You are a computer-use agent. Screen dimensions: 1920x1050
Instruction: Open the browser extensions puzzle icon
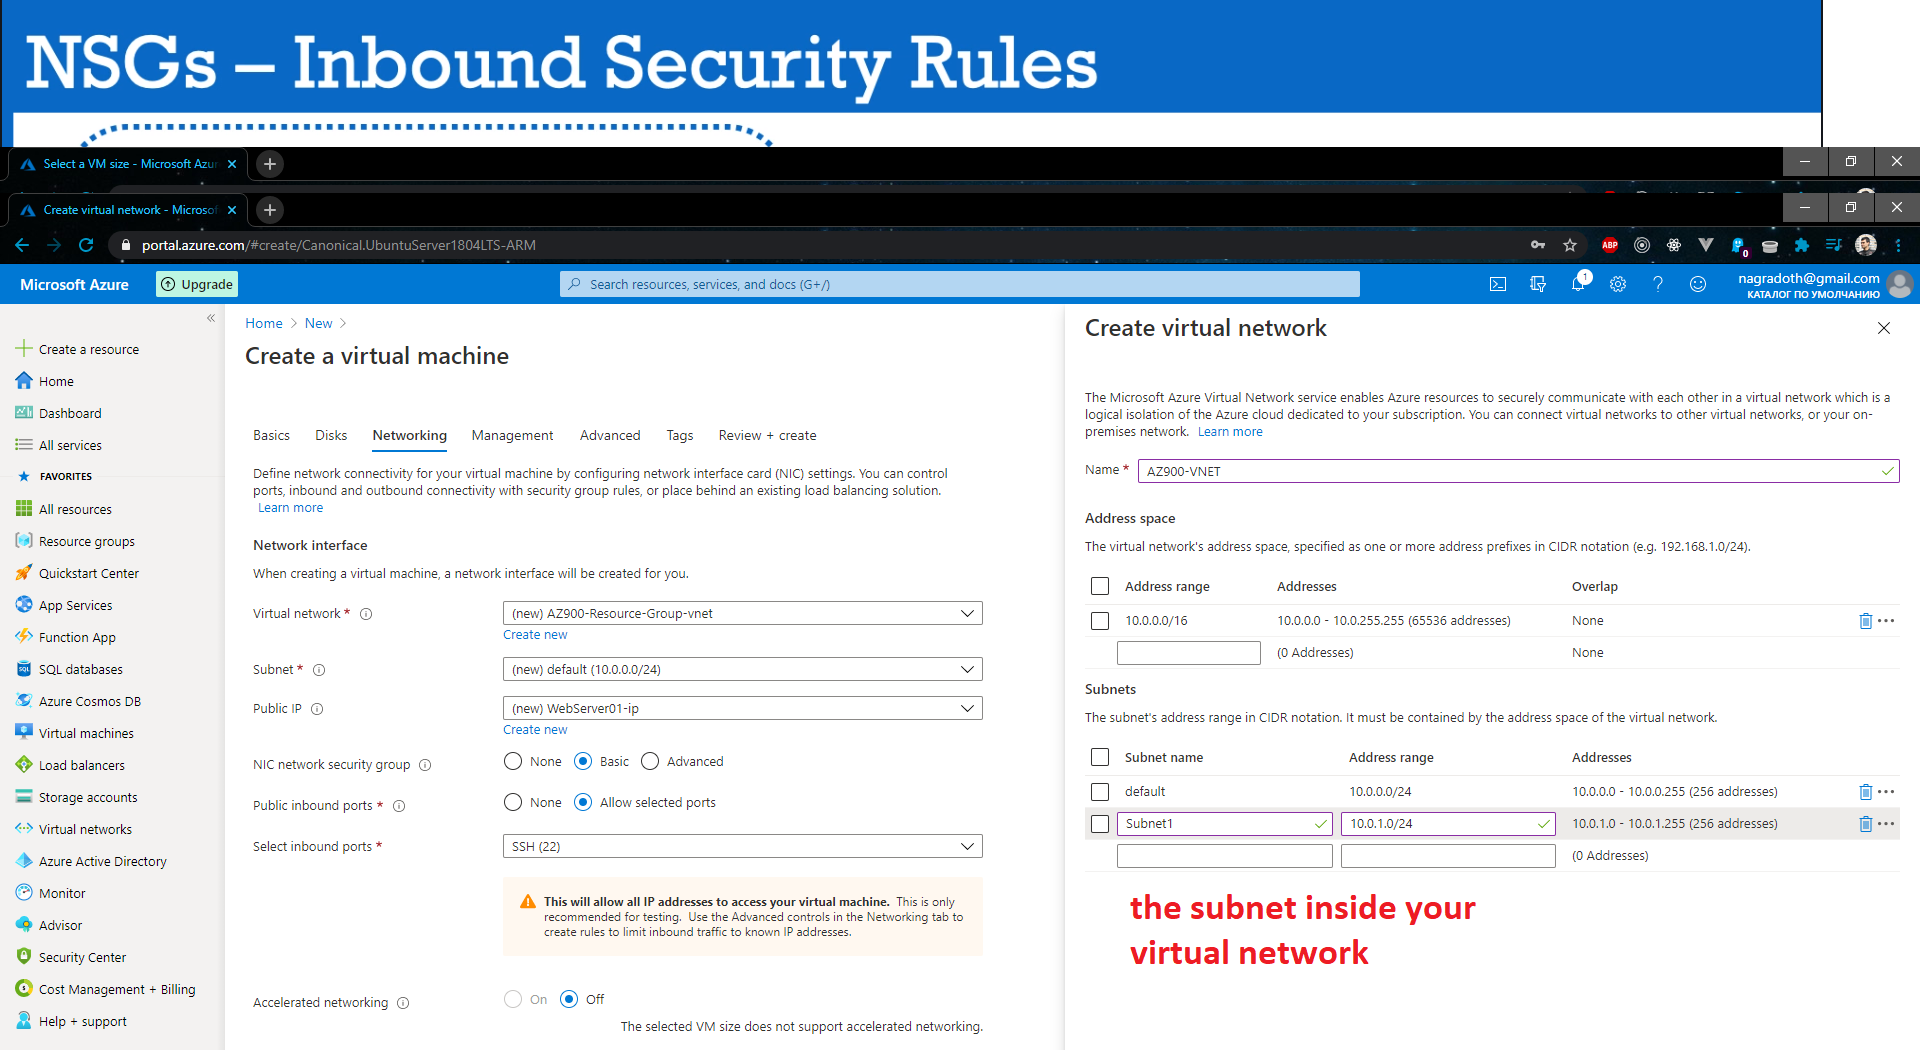click(1802, 245)
